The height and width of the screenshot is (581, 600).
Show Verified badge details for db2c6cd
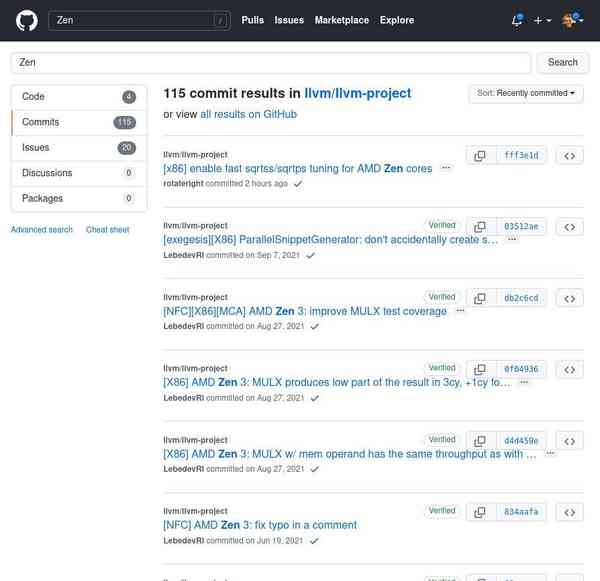442,297
